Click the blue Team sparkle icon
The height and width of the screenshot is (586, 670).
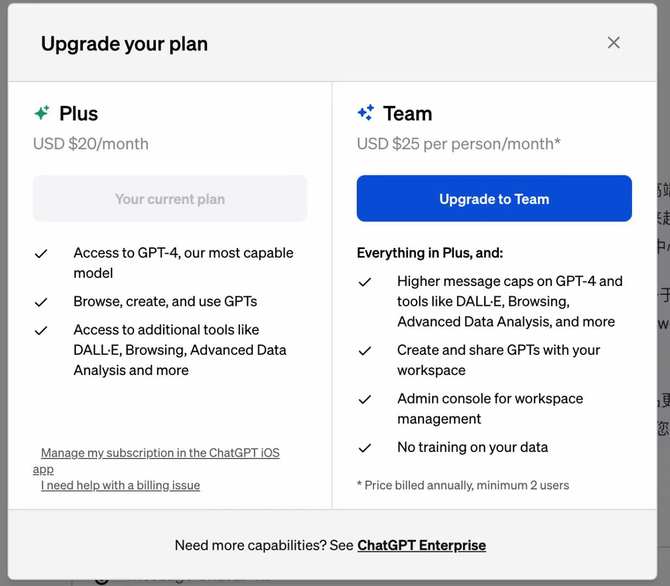[x=366, y=113]
